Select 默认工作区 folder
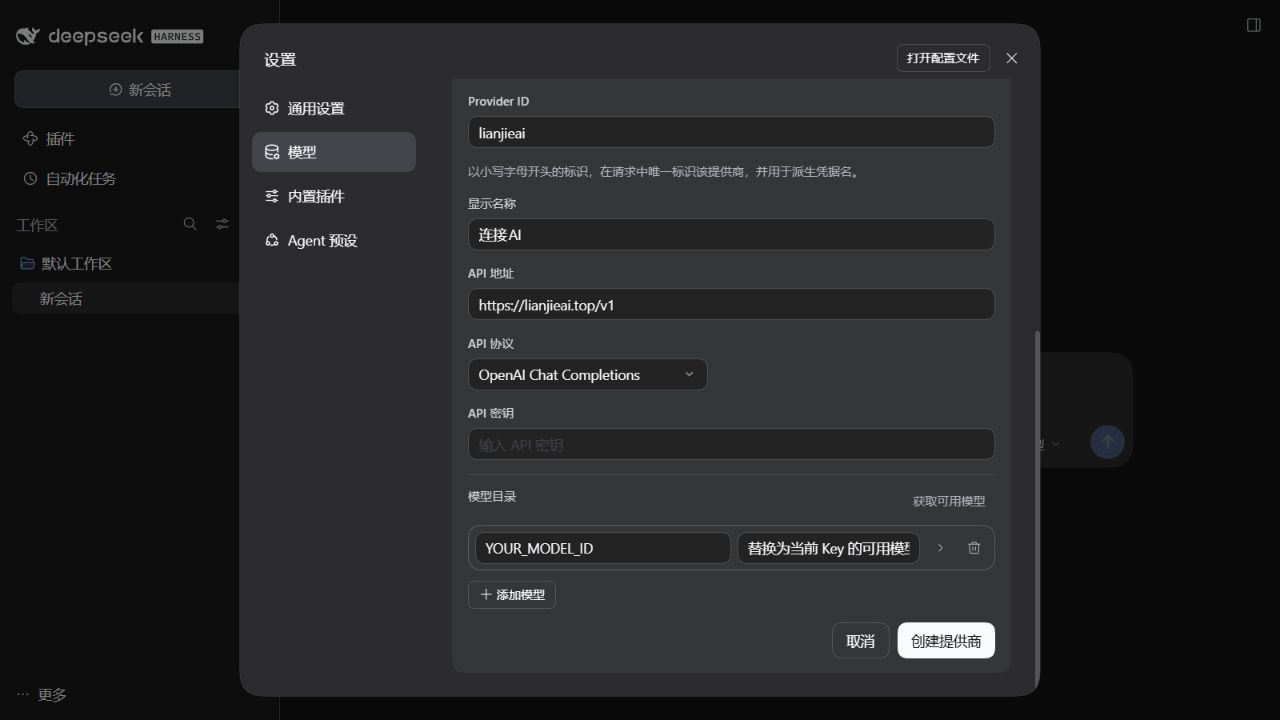The image size is (1280, 720). [66, 264]
